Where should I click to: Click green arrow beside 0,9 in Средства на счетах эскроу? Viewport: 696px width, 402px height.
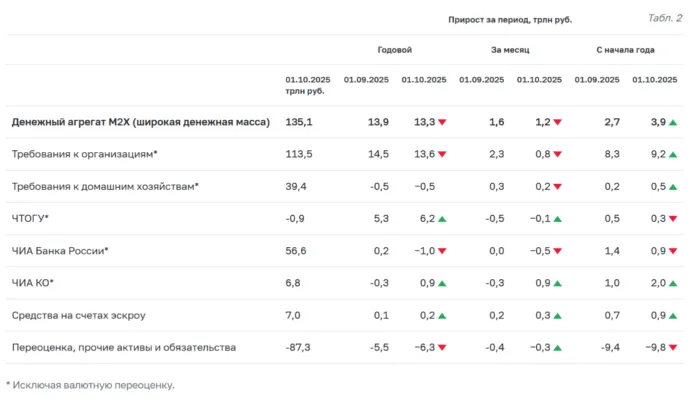pyautogui.click(x=673, y=315)
